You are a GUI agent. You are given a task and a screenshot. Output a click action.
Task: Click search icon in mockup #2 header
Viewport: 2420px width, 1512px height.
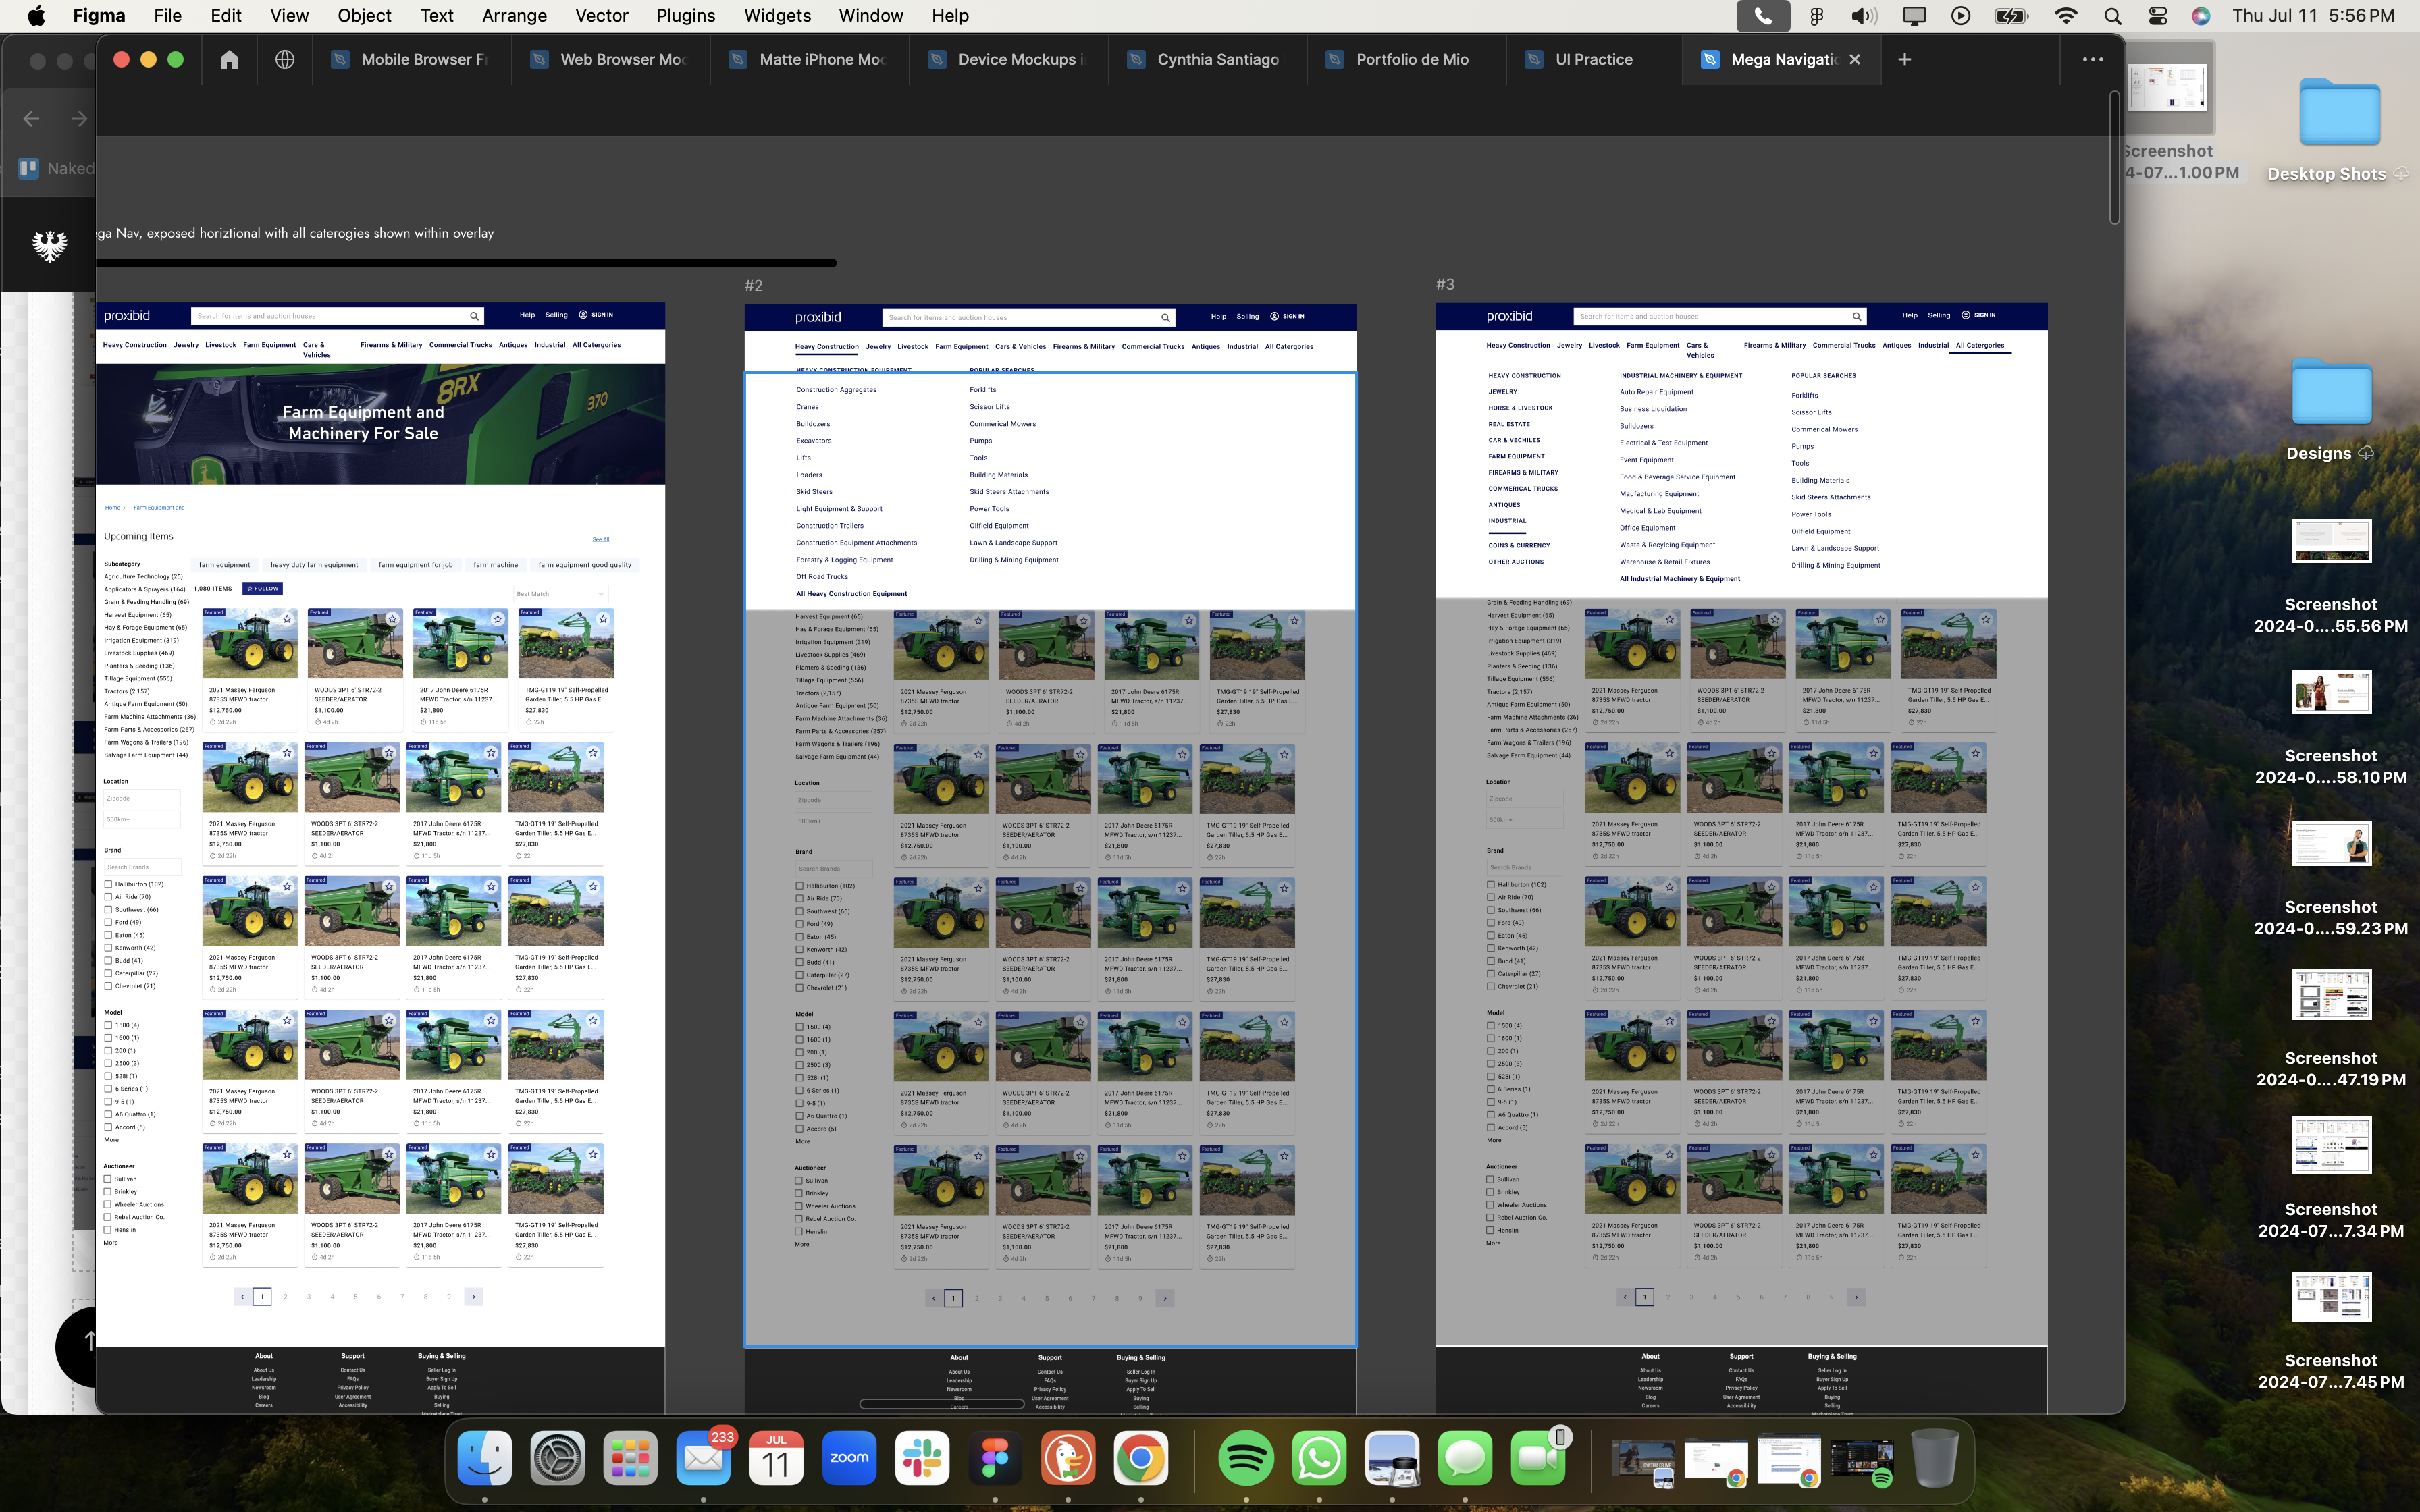1165,317
